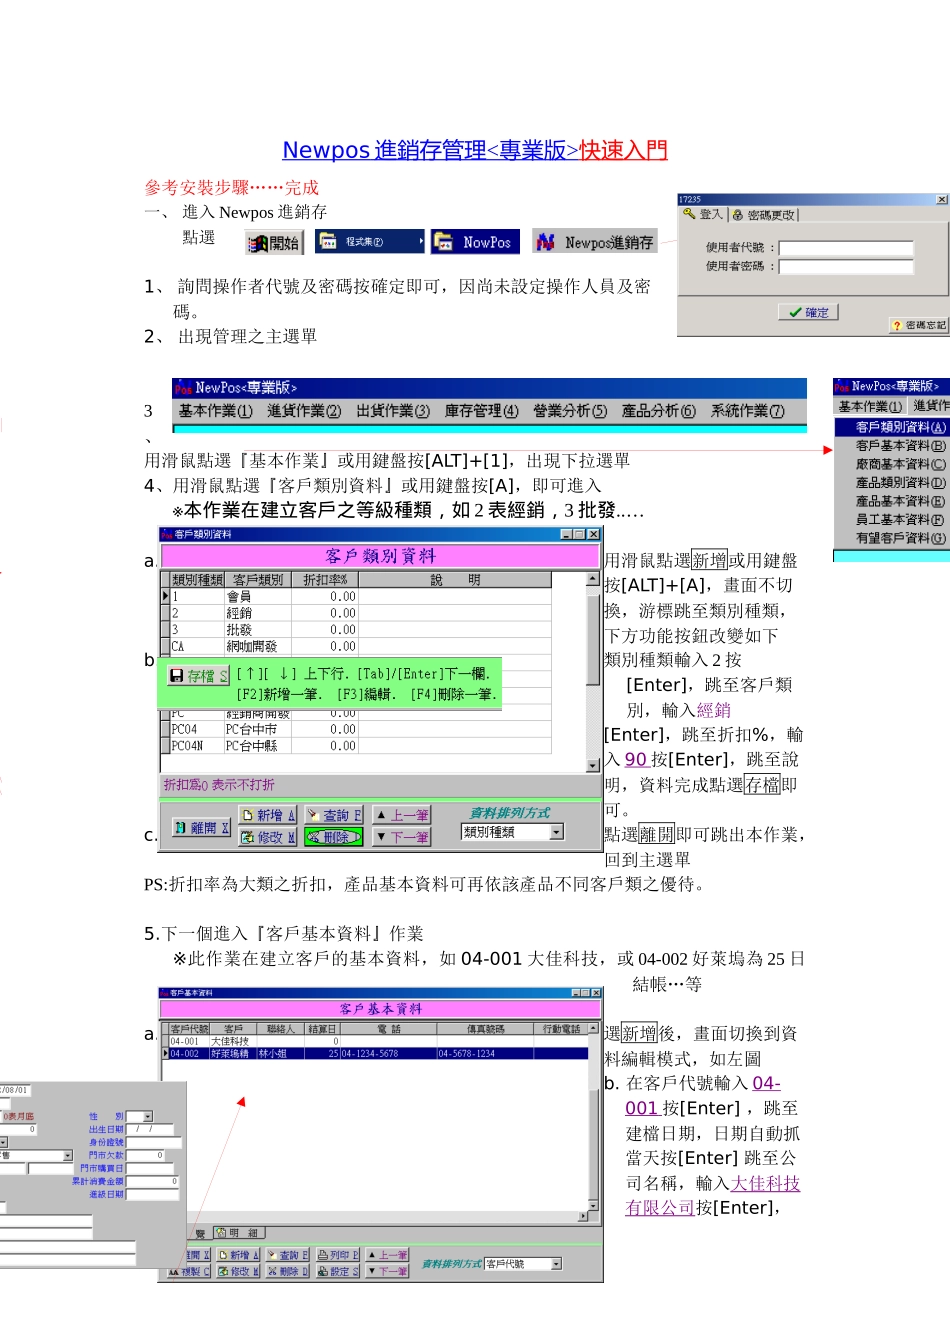Switch to the 密碼更改 tab

pyautogui.click(x=765, y=214)
